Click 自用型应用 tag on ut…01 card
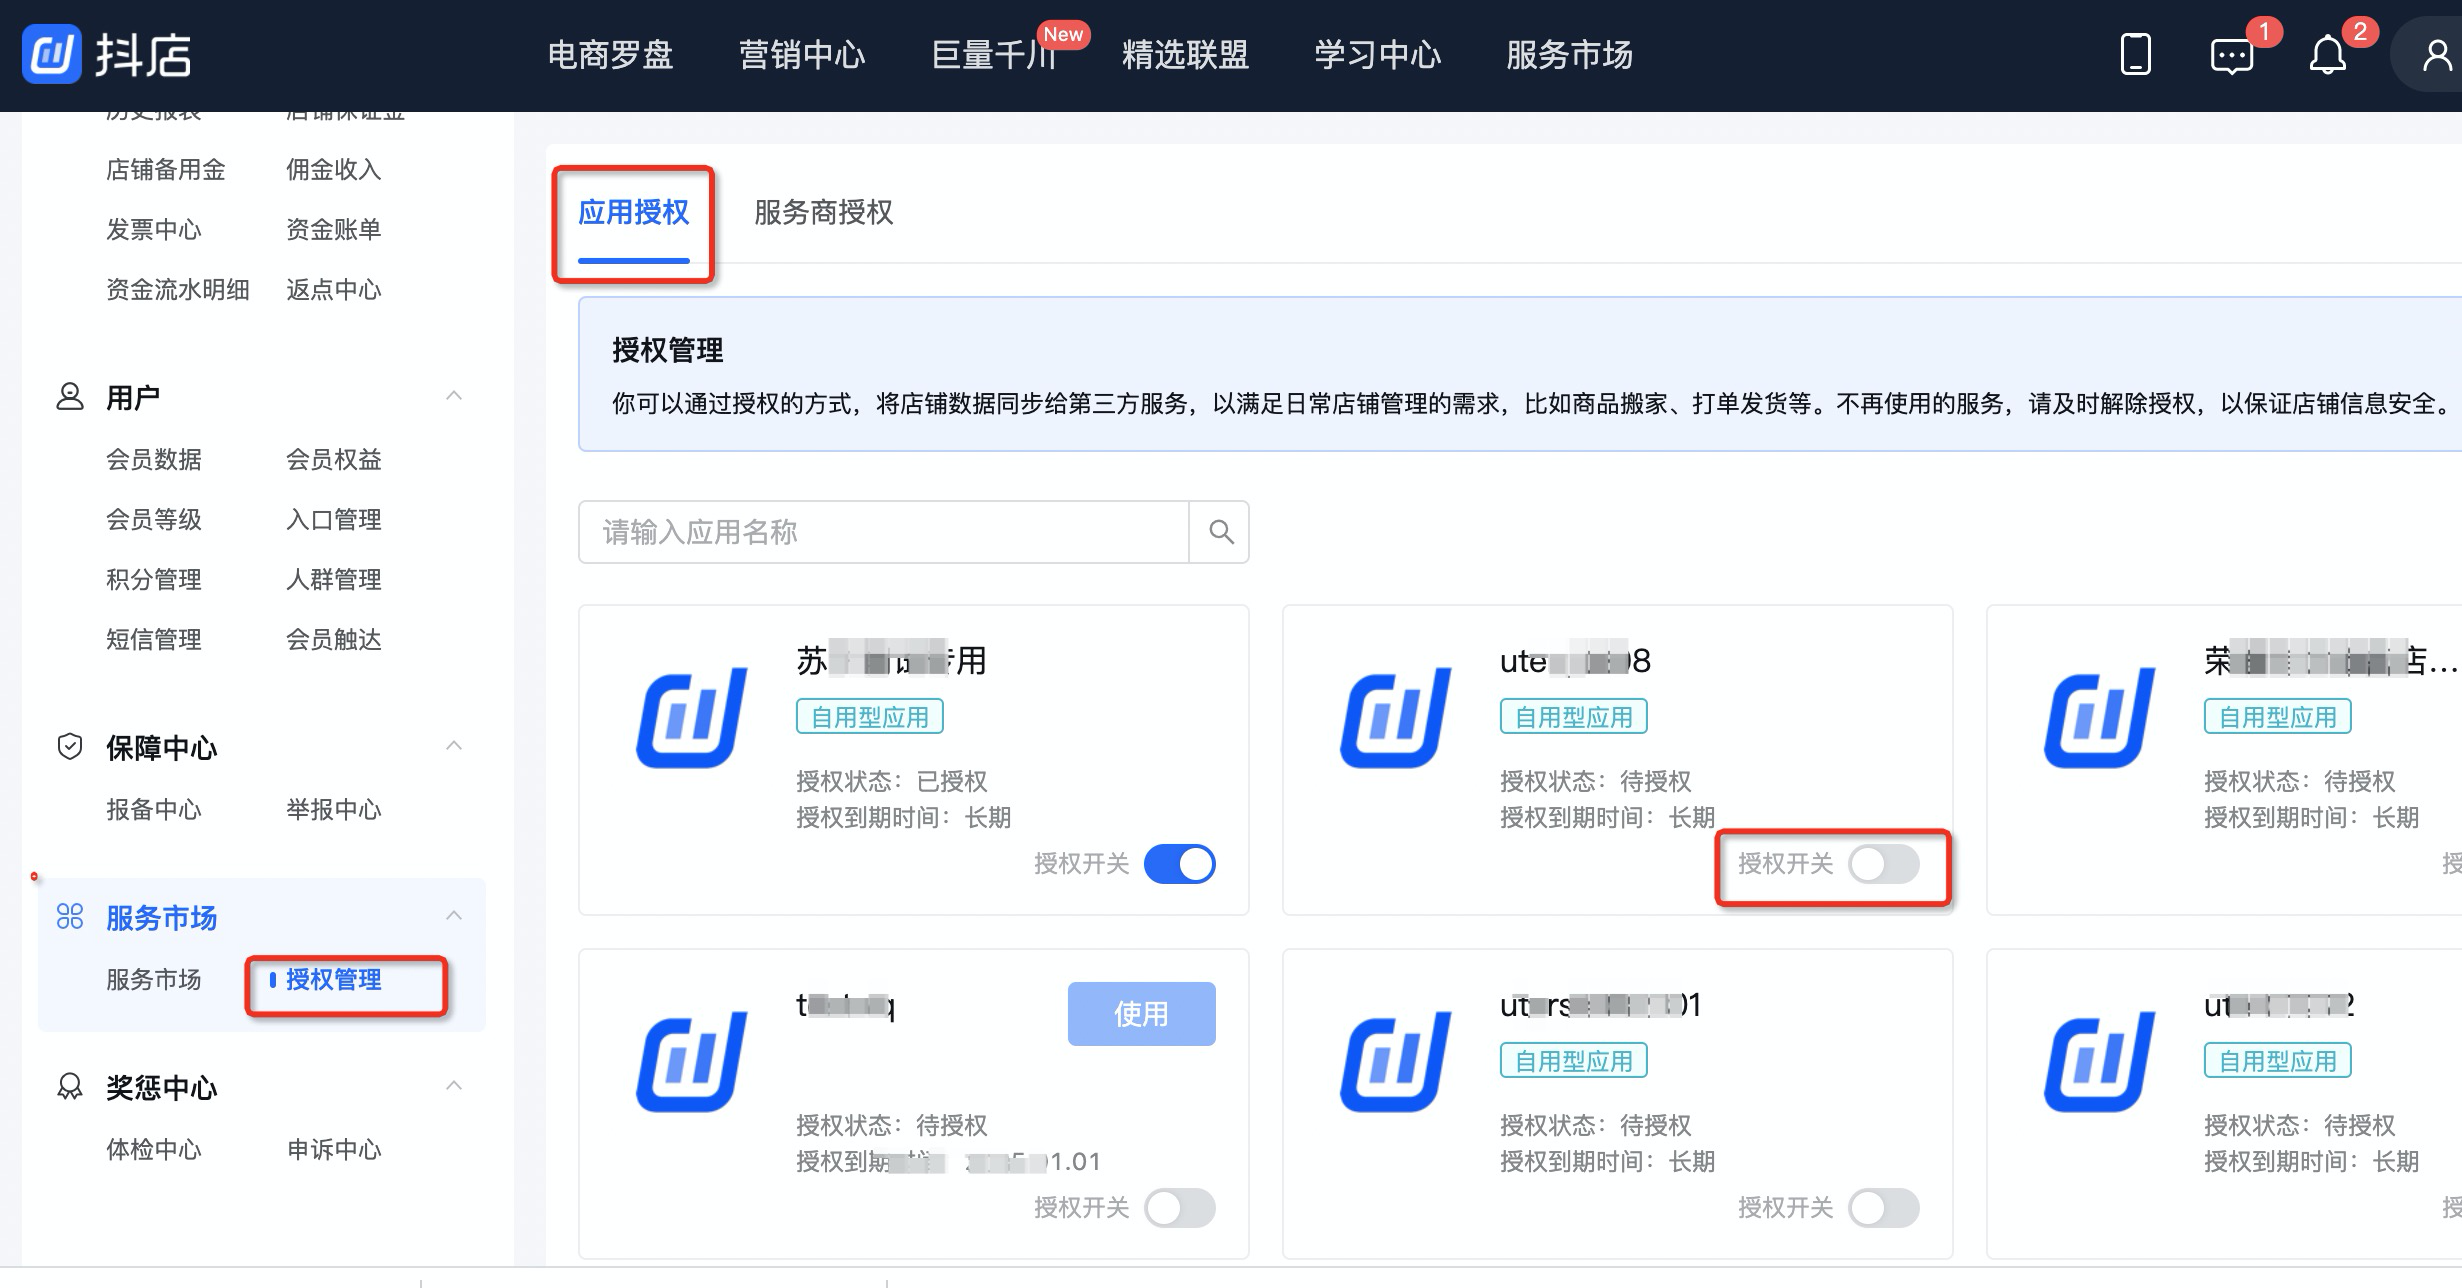 pos(1574,1061)
